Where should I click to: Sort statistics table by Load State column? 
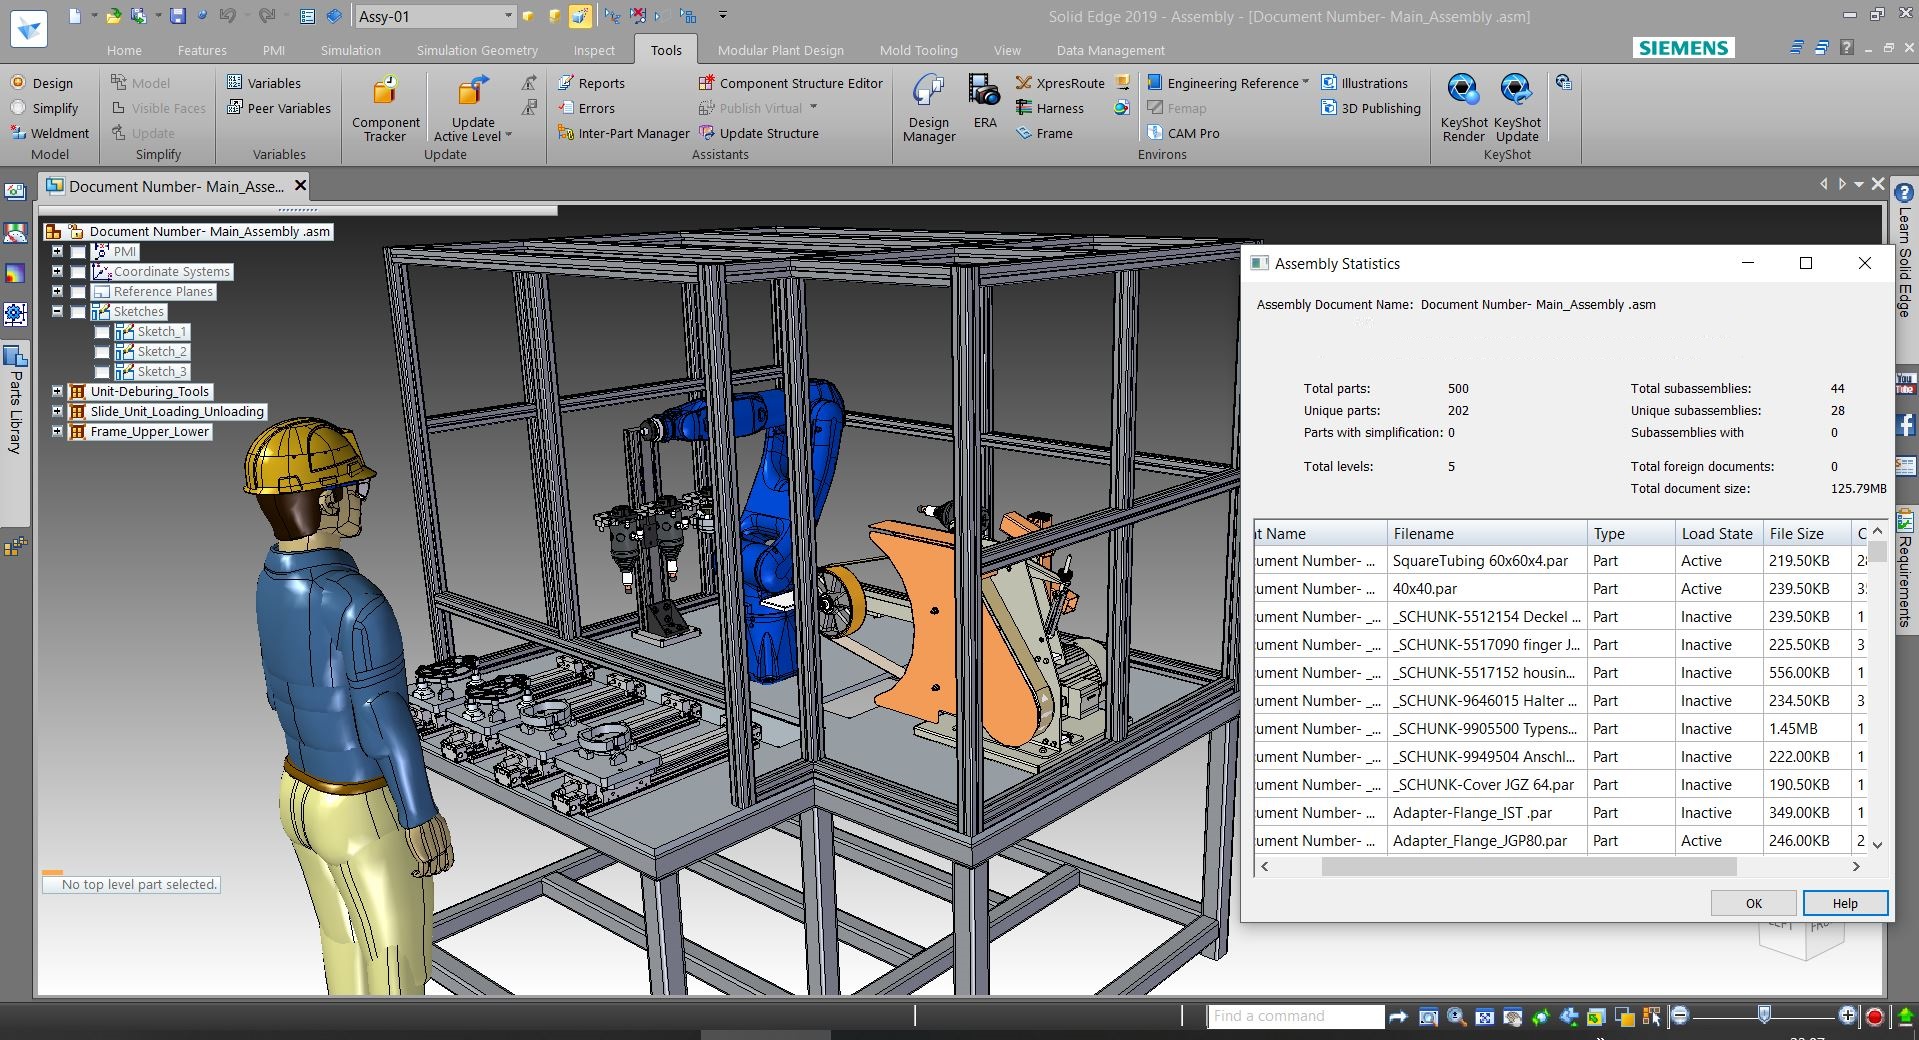(x=1719, y=533)
